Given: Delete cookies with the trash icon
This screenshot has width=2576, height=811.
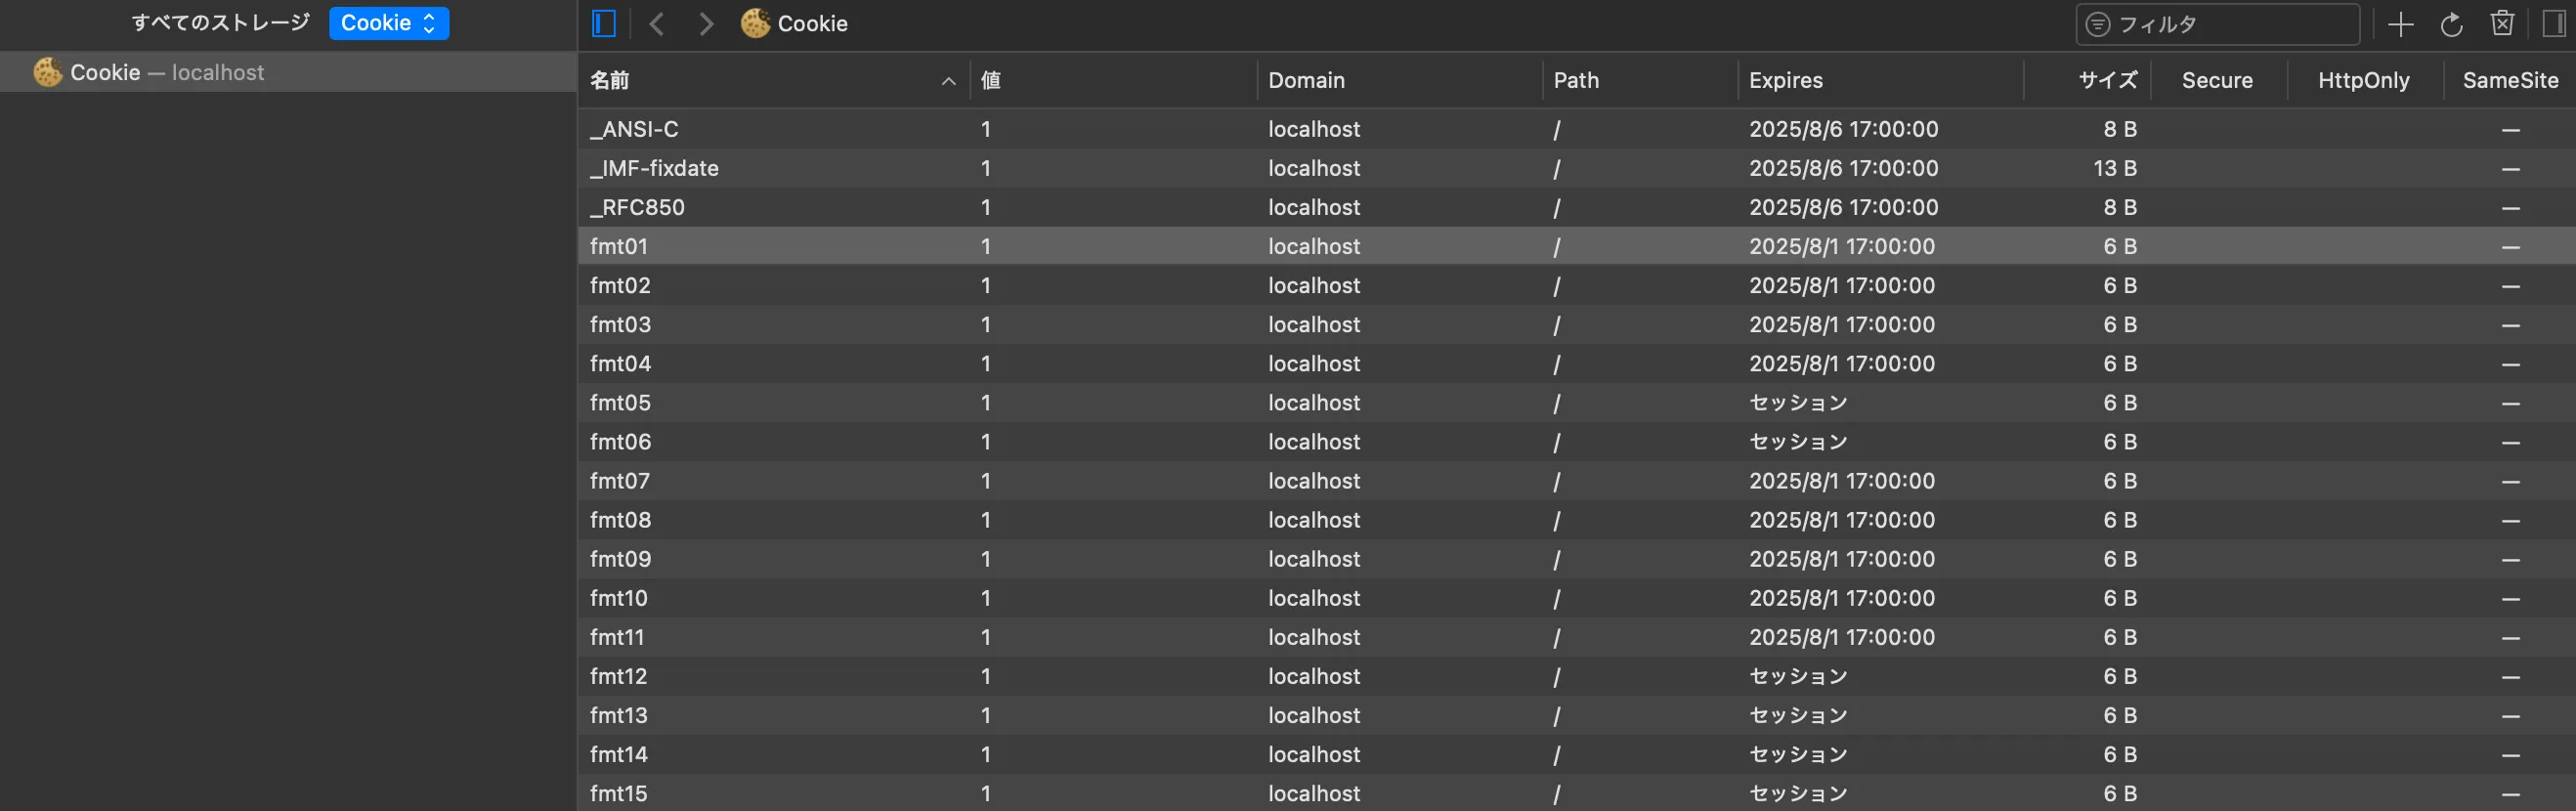Looking at the screenshot, I should pyautogui.click(x=2502, y=24).
